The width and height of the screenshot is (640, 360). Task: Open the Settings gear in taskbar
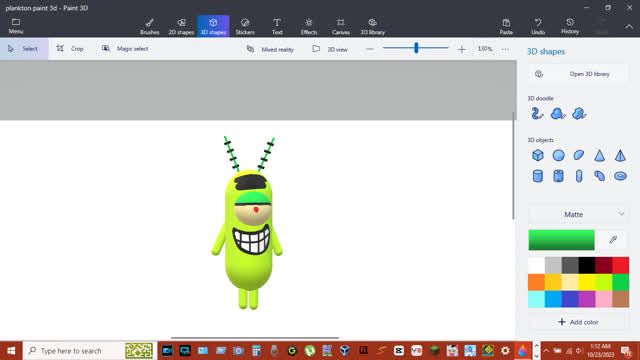505,351
